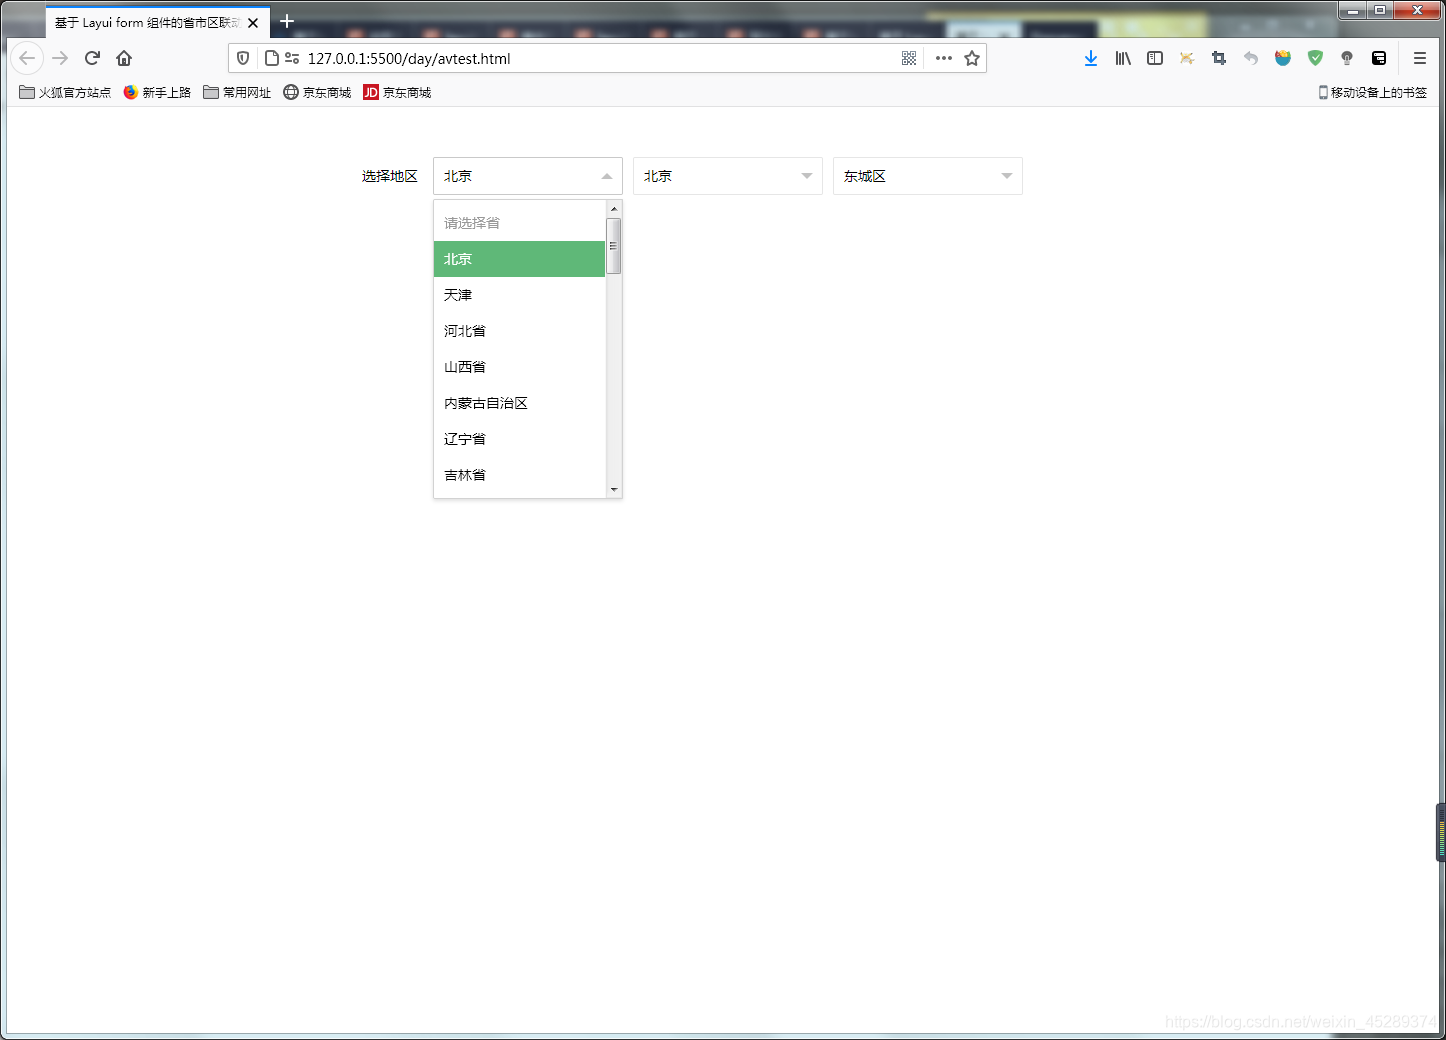Open the QR code icon in address bar
Image resolution: width=1446 pixels, height=1040 pixels.
908,58
